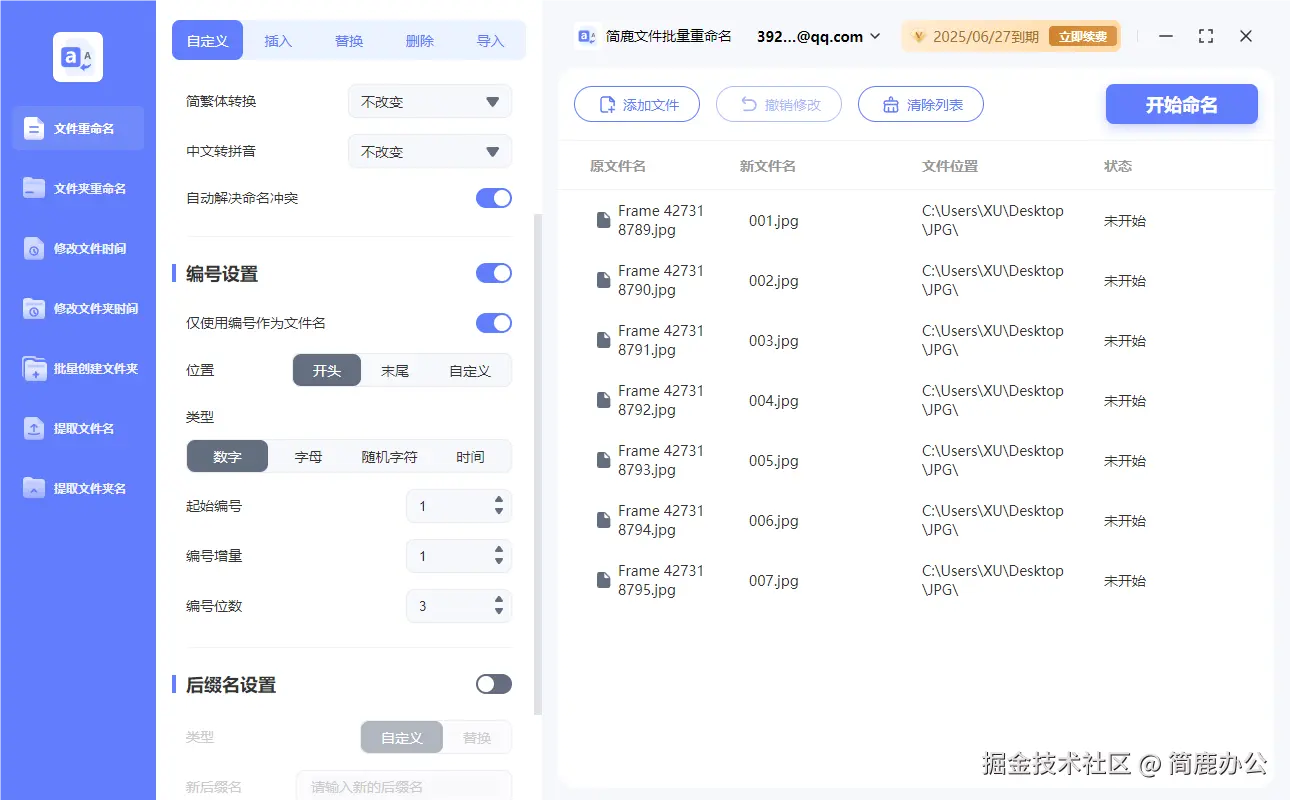Image resolution: width=1290 pixels, height=800 pixels.
Task: Click the 原文件名 column header
Action: pyautogui.click(x=618, y=166)
